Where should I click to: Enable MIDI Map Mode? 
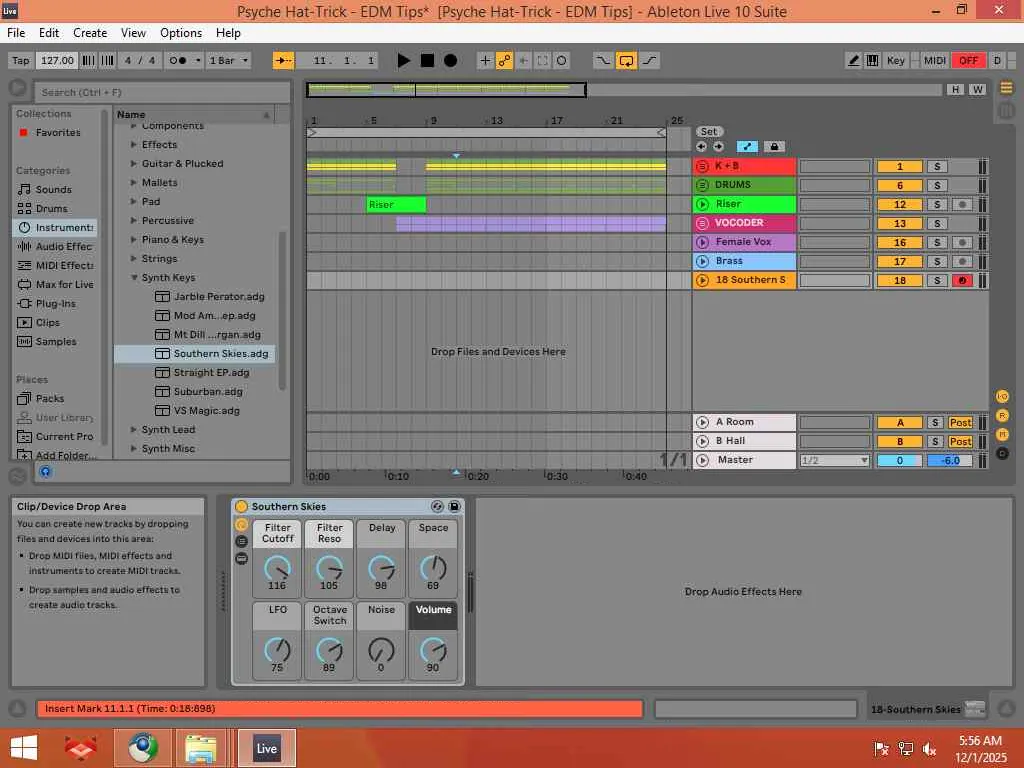point(935,61)
